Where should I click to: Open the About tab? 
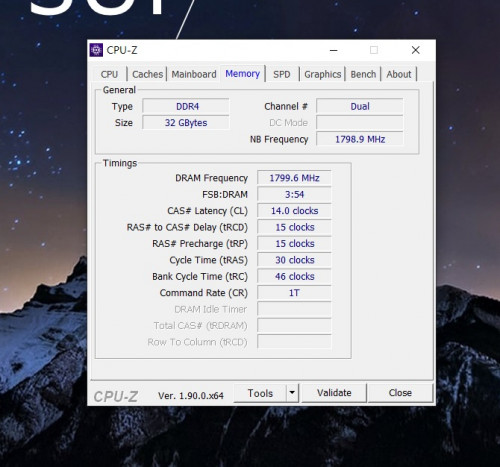coord(399,74)
